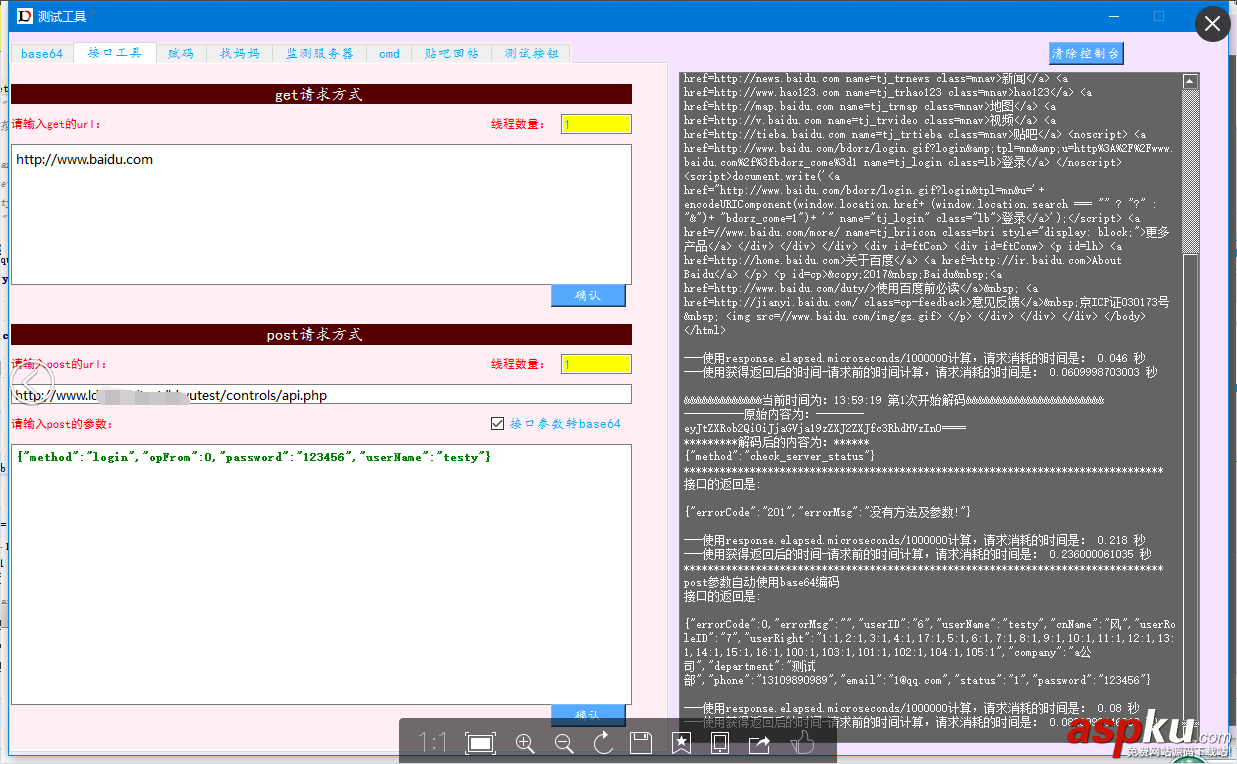Click the share icon in the bottom toolbar
The image size is (1237, 764).
pos(759,743)
